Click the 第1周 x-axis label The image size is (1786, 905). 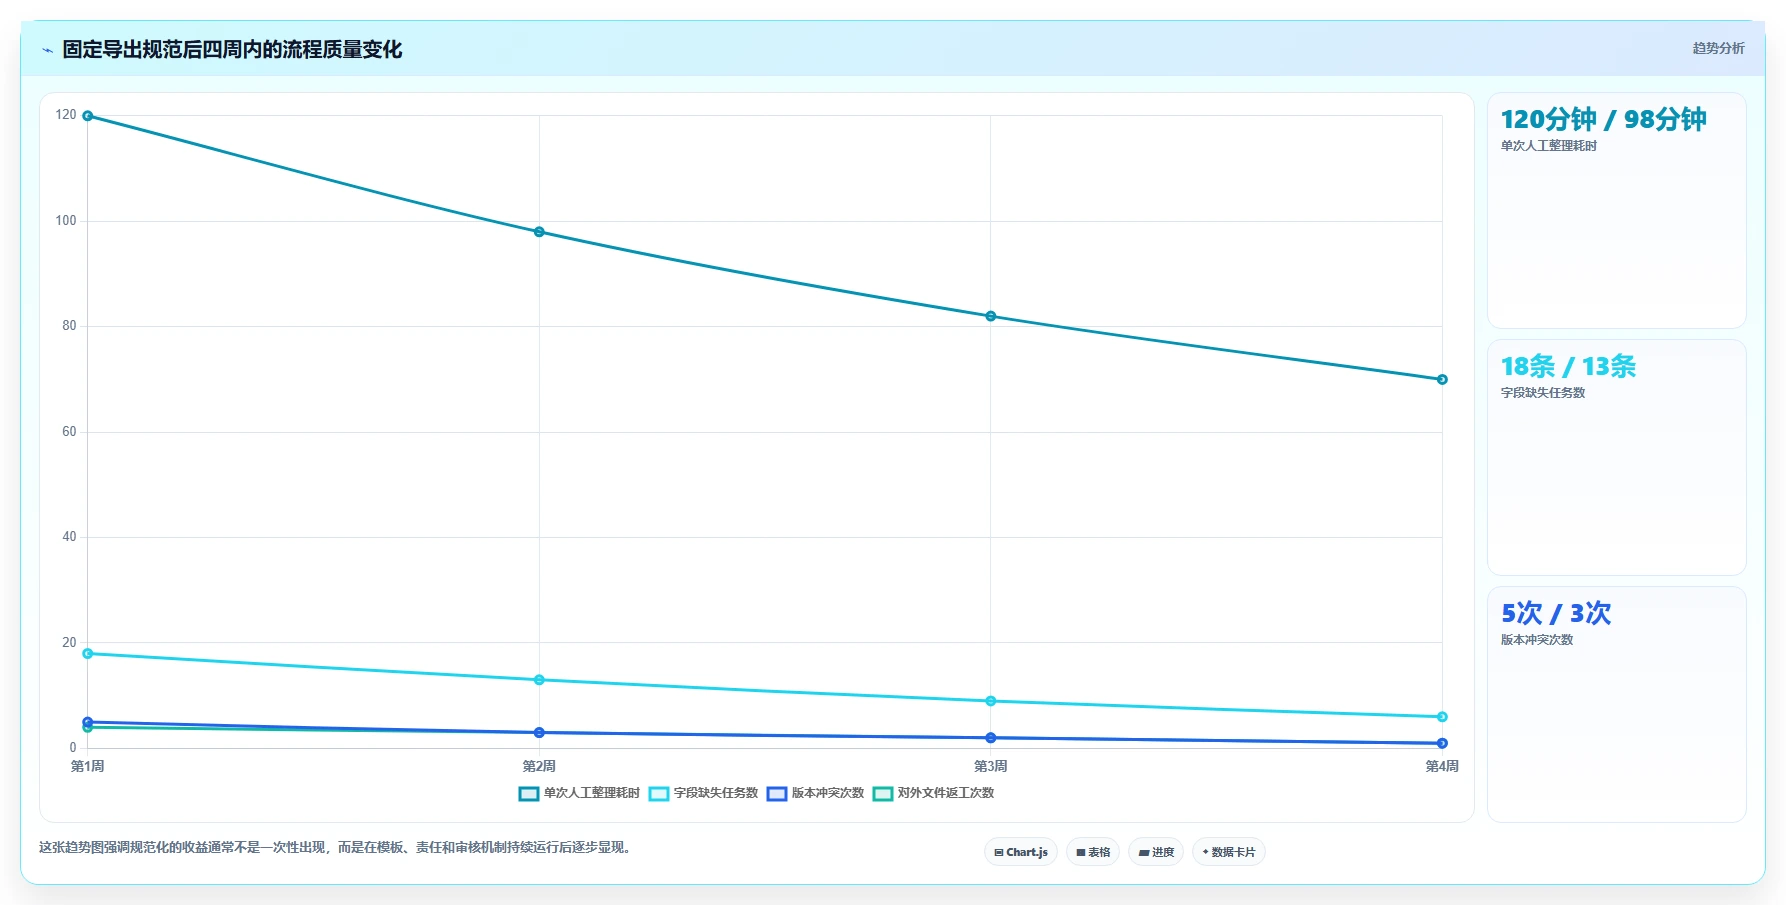(88, 766)
